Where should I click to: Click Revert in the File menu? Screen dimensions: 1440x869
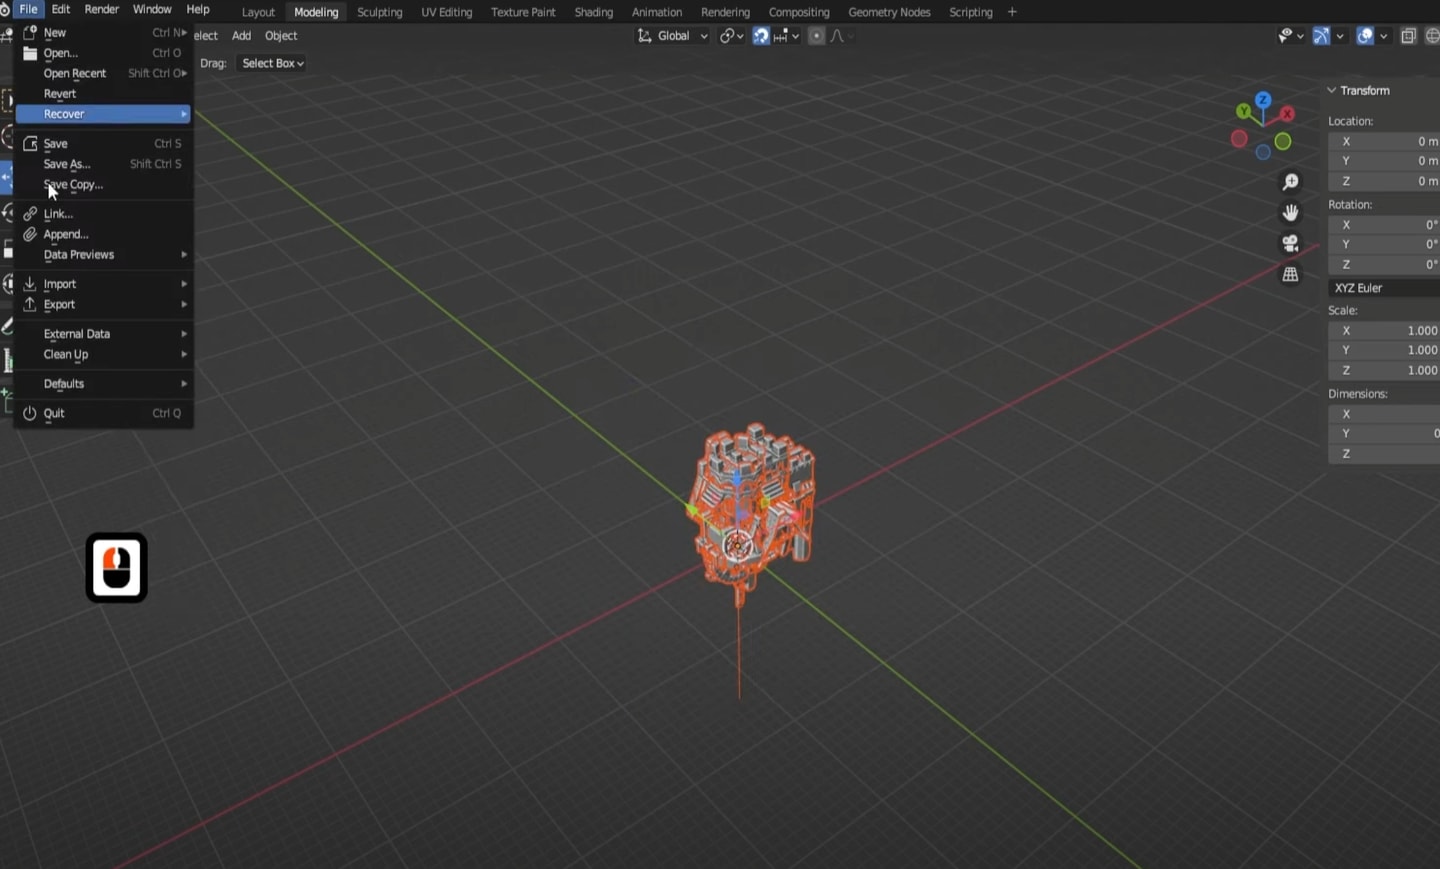(103, 94)
